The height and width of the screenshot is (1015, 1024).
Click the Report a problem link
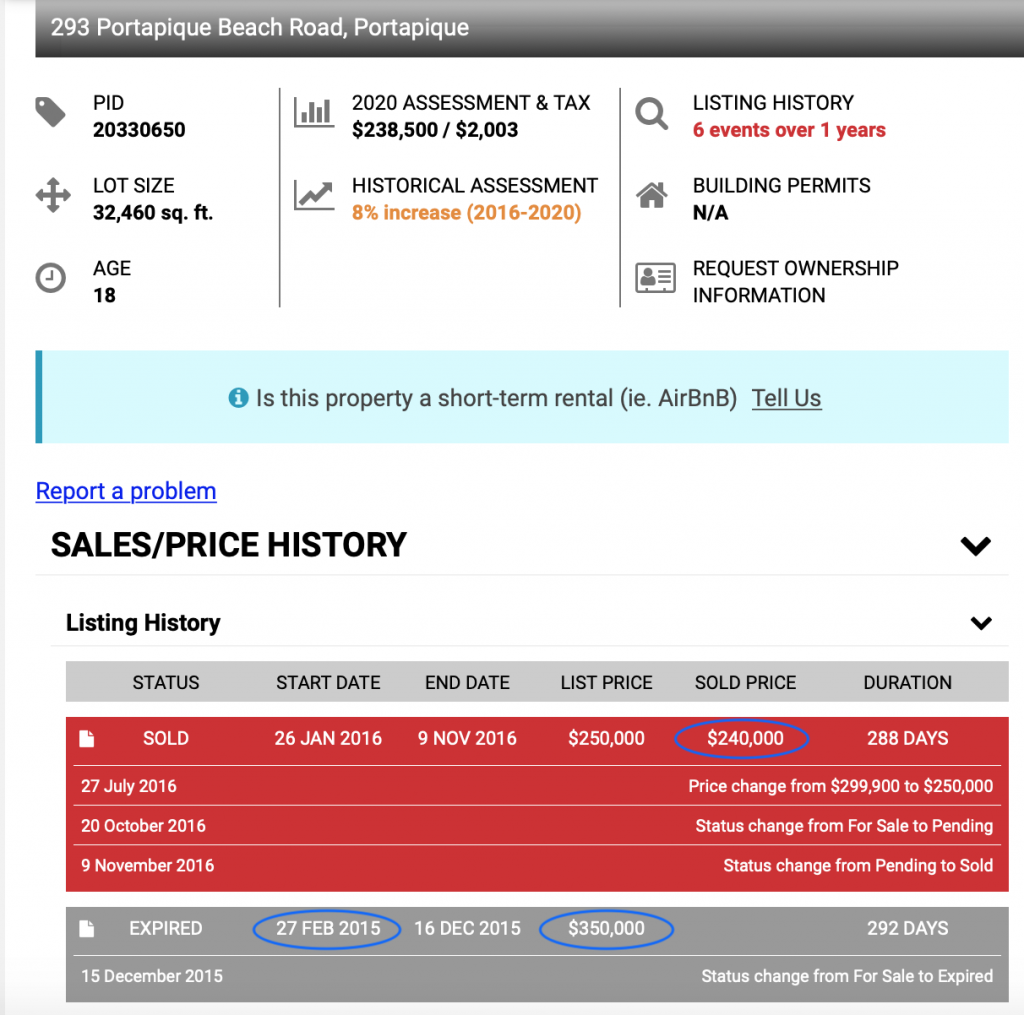pyautogui.click(x=126, y=491)
